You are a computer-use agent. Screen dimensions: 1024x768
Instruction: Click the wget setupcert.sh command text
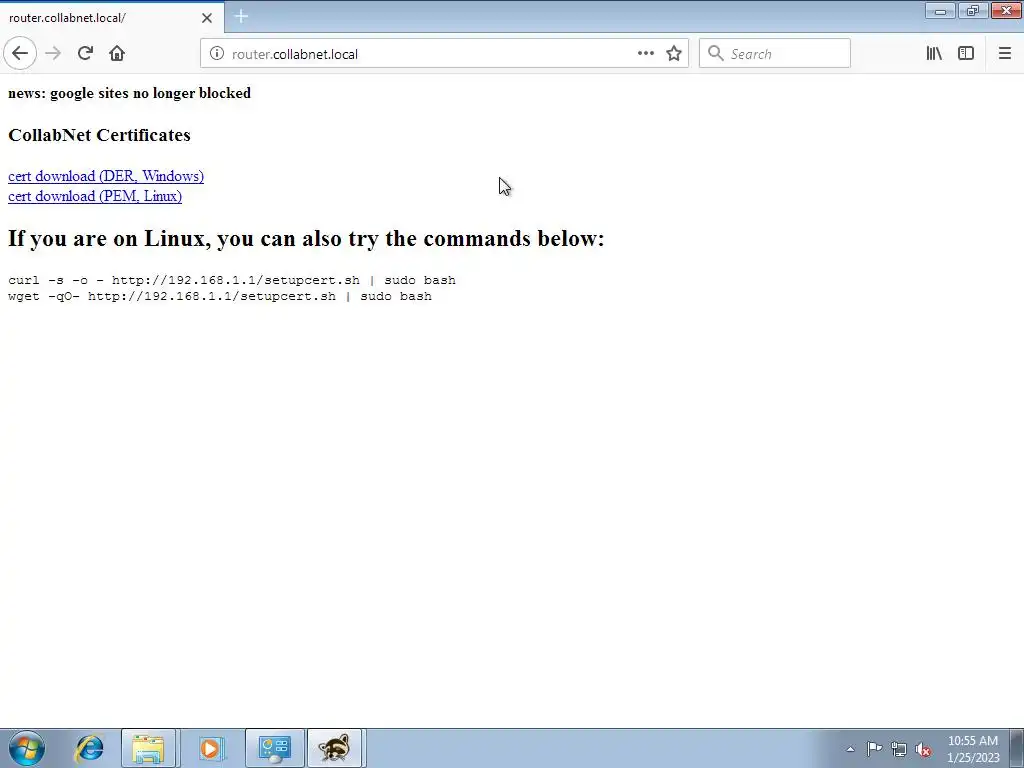[220, 296]
